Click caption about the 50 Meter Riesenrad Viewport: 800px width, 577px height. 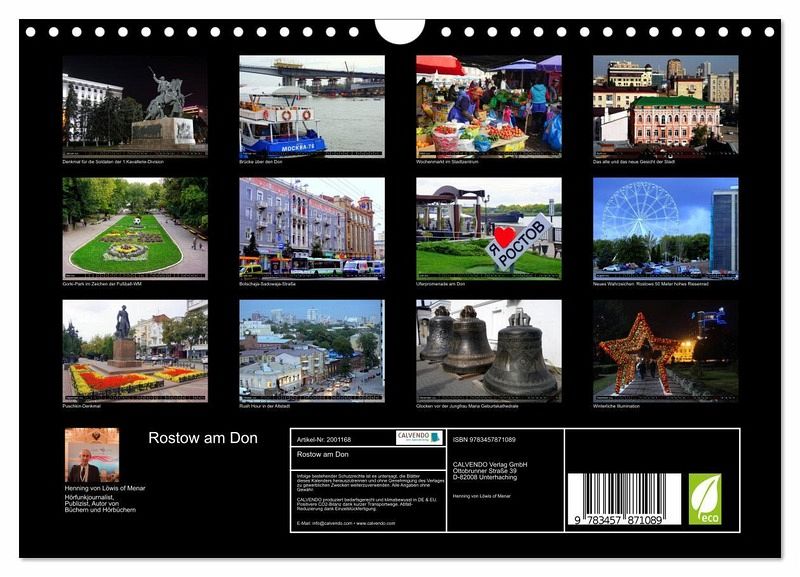pyautogui.click(x=651, y=284)
